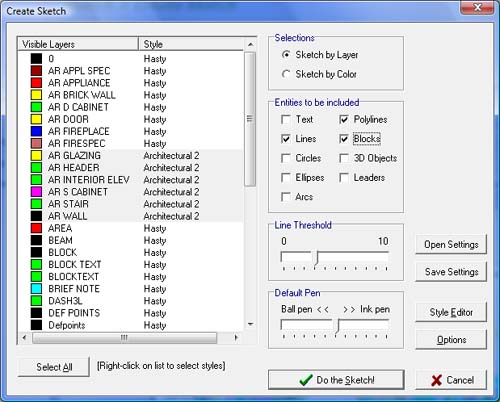Click Hasty style of AR DOOR row
500x402 pixels.
[155, 120]
